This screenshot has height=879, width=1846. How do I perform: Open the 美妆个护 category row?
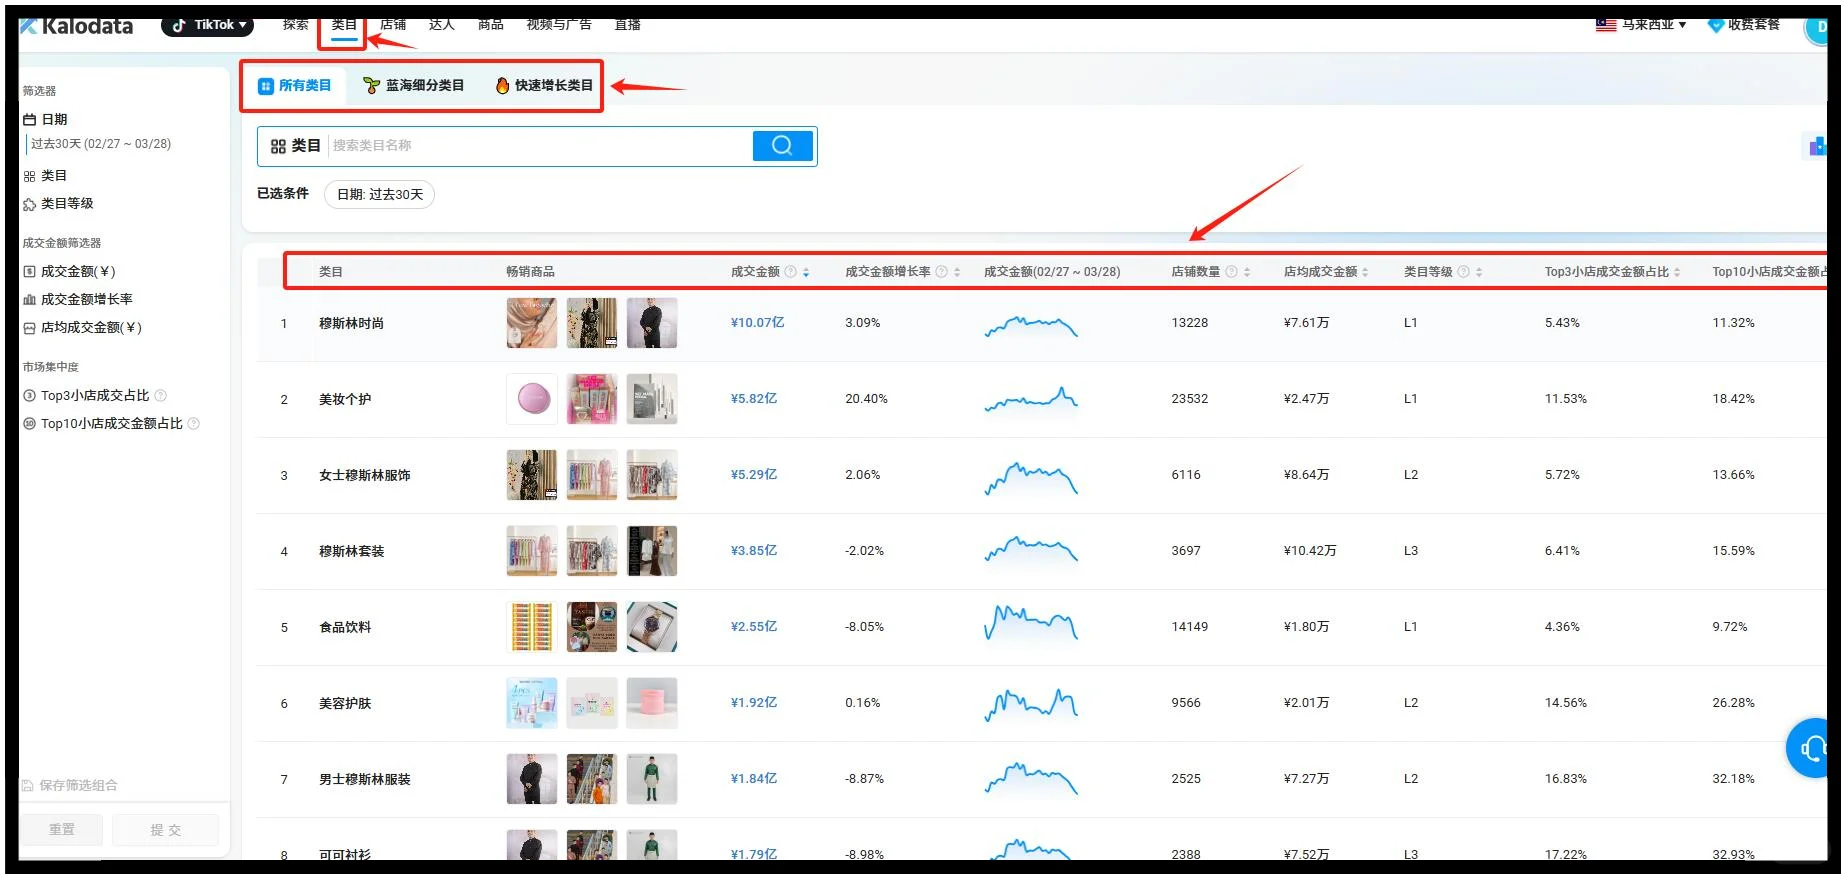tap(345, 400)
